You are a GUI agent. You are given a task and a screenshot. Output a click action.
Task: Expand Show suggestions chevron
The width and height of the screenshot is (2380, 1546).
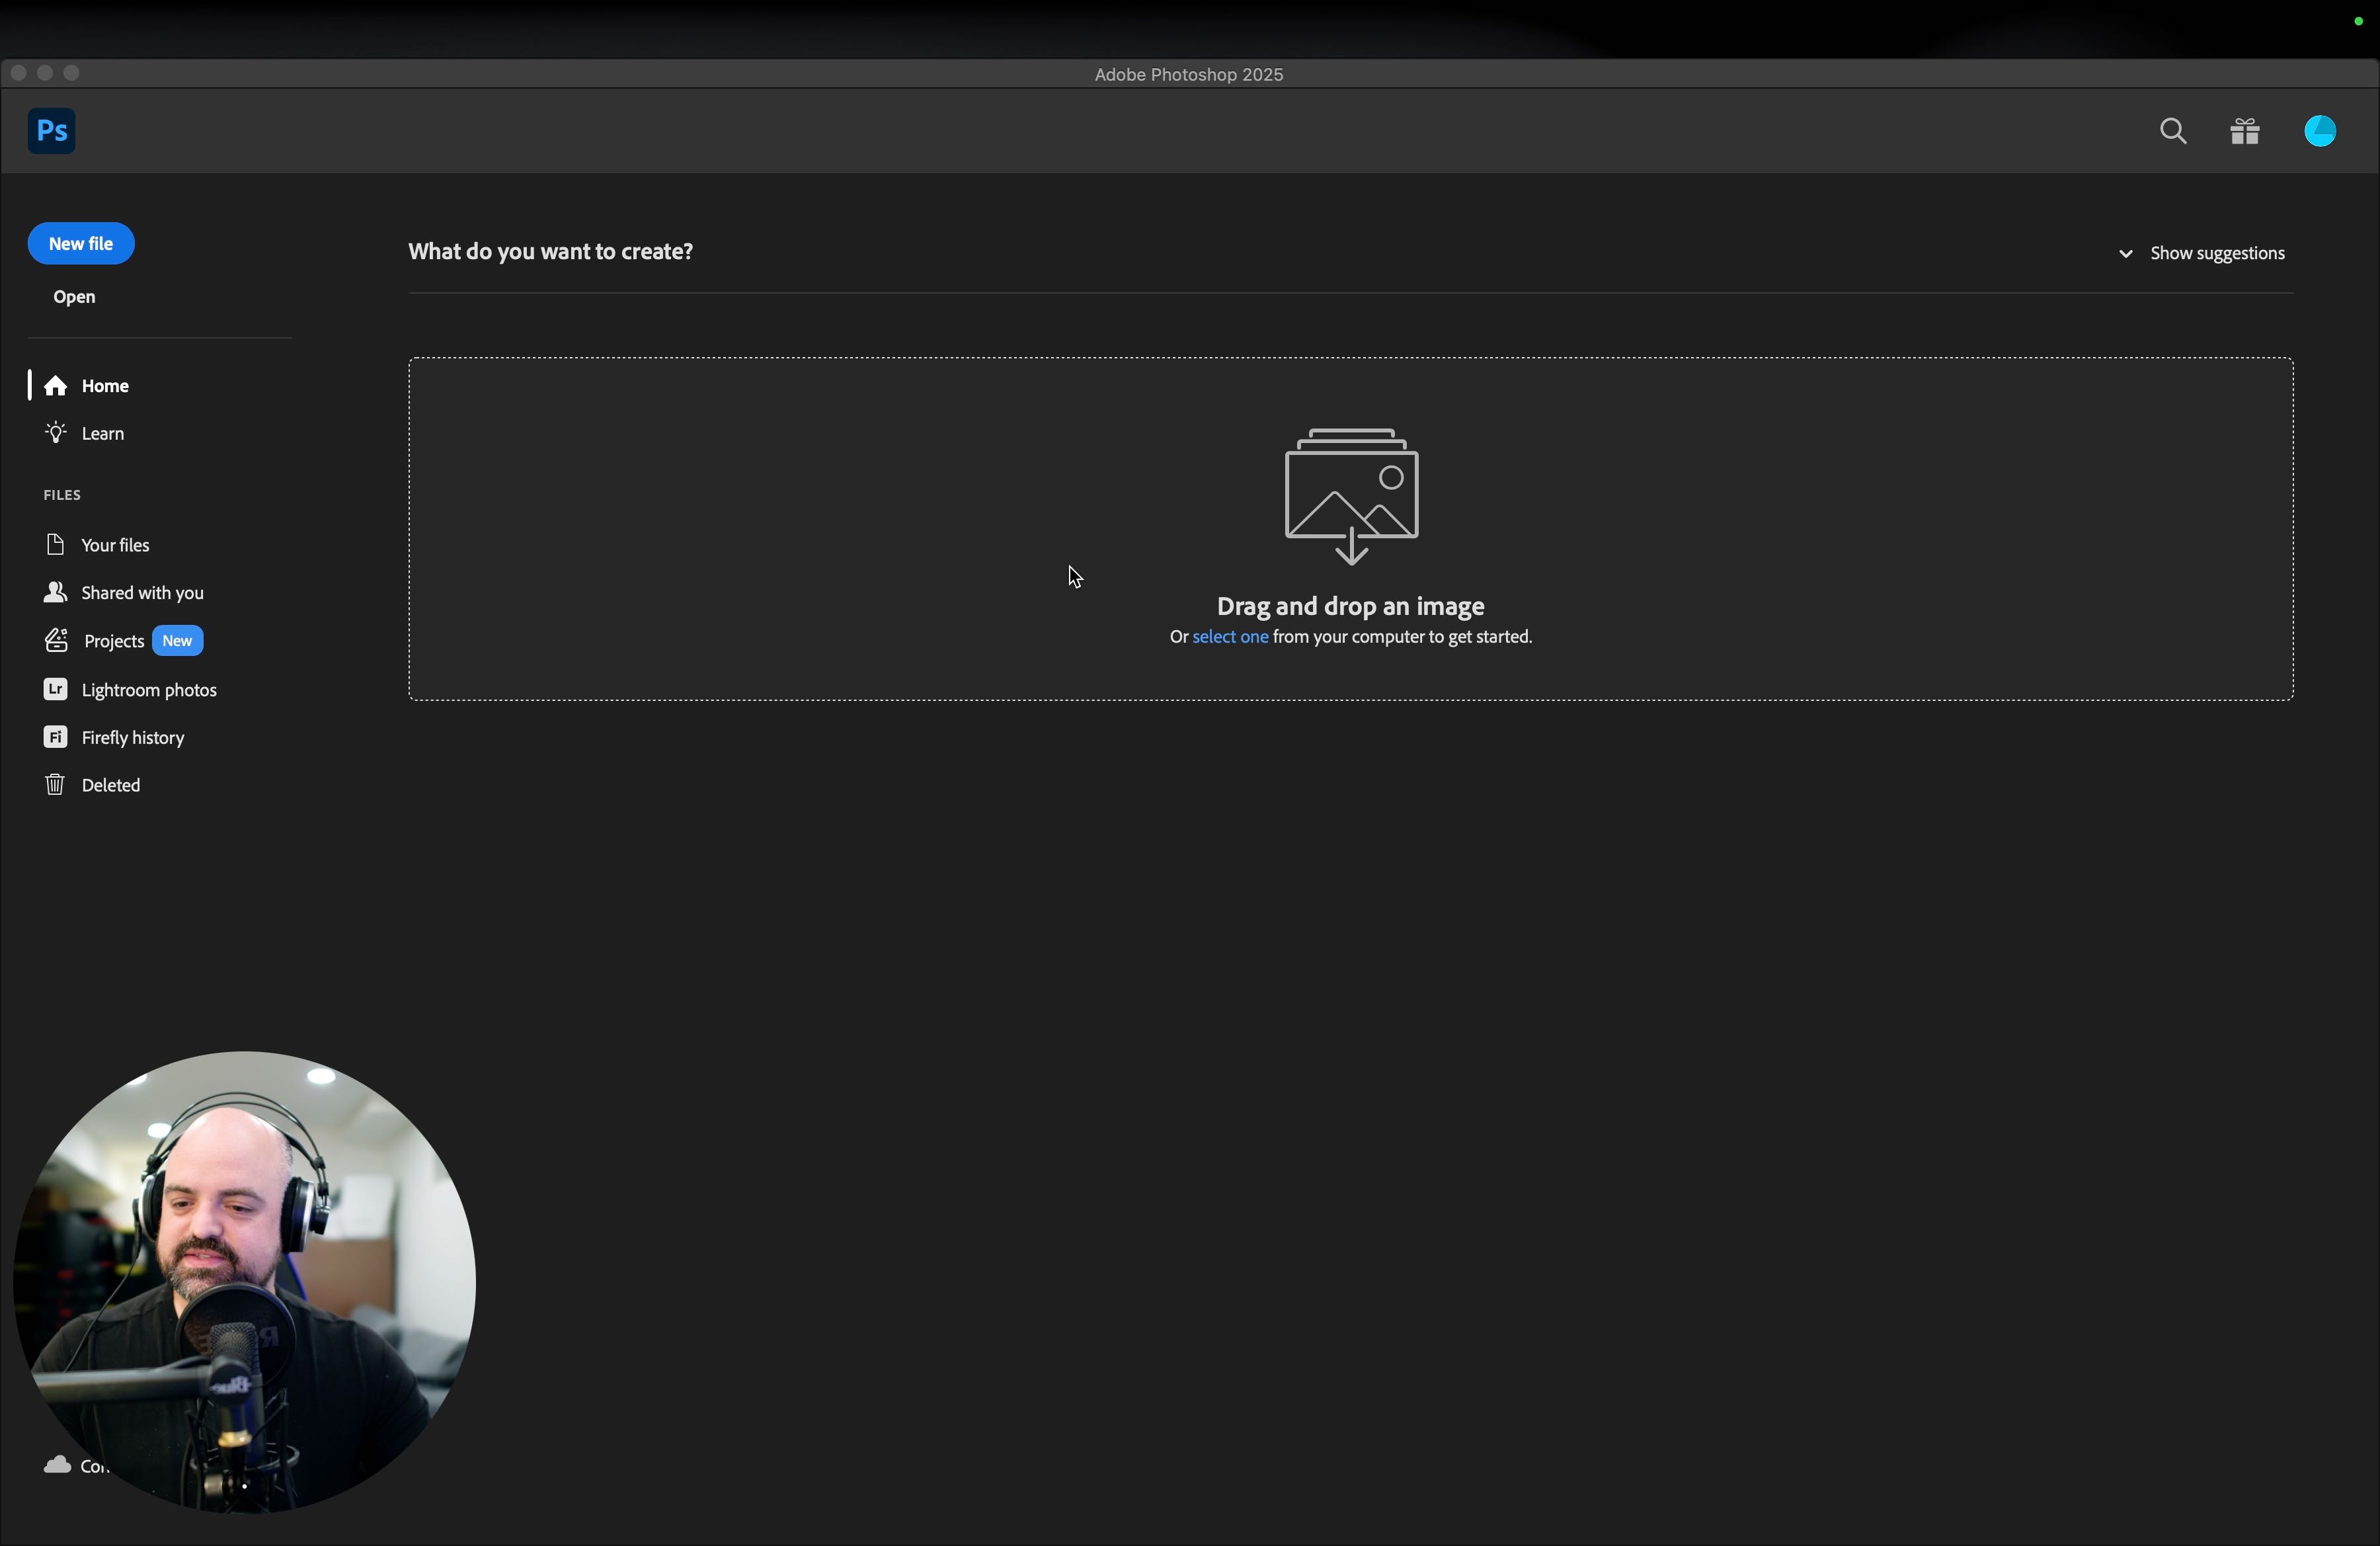pyautogui.click(x=2125, y=254)
